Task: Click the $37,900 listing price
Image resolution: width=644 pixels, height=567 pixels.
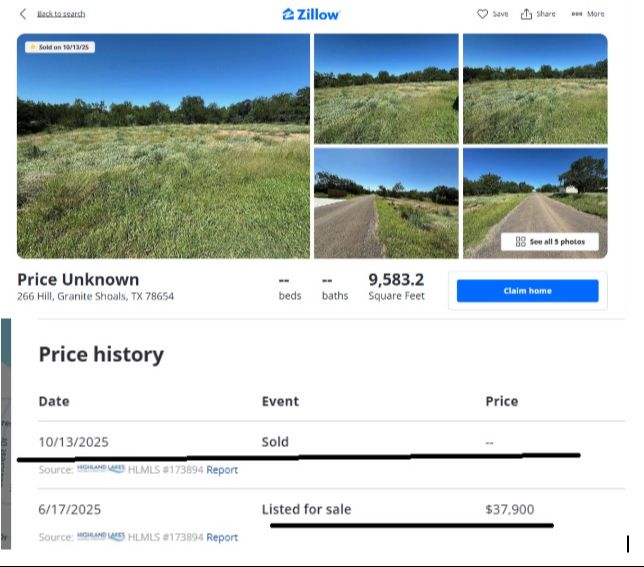Action: pos(509,509)
